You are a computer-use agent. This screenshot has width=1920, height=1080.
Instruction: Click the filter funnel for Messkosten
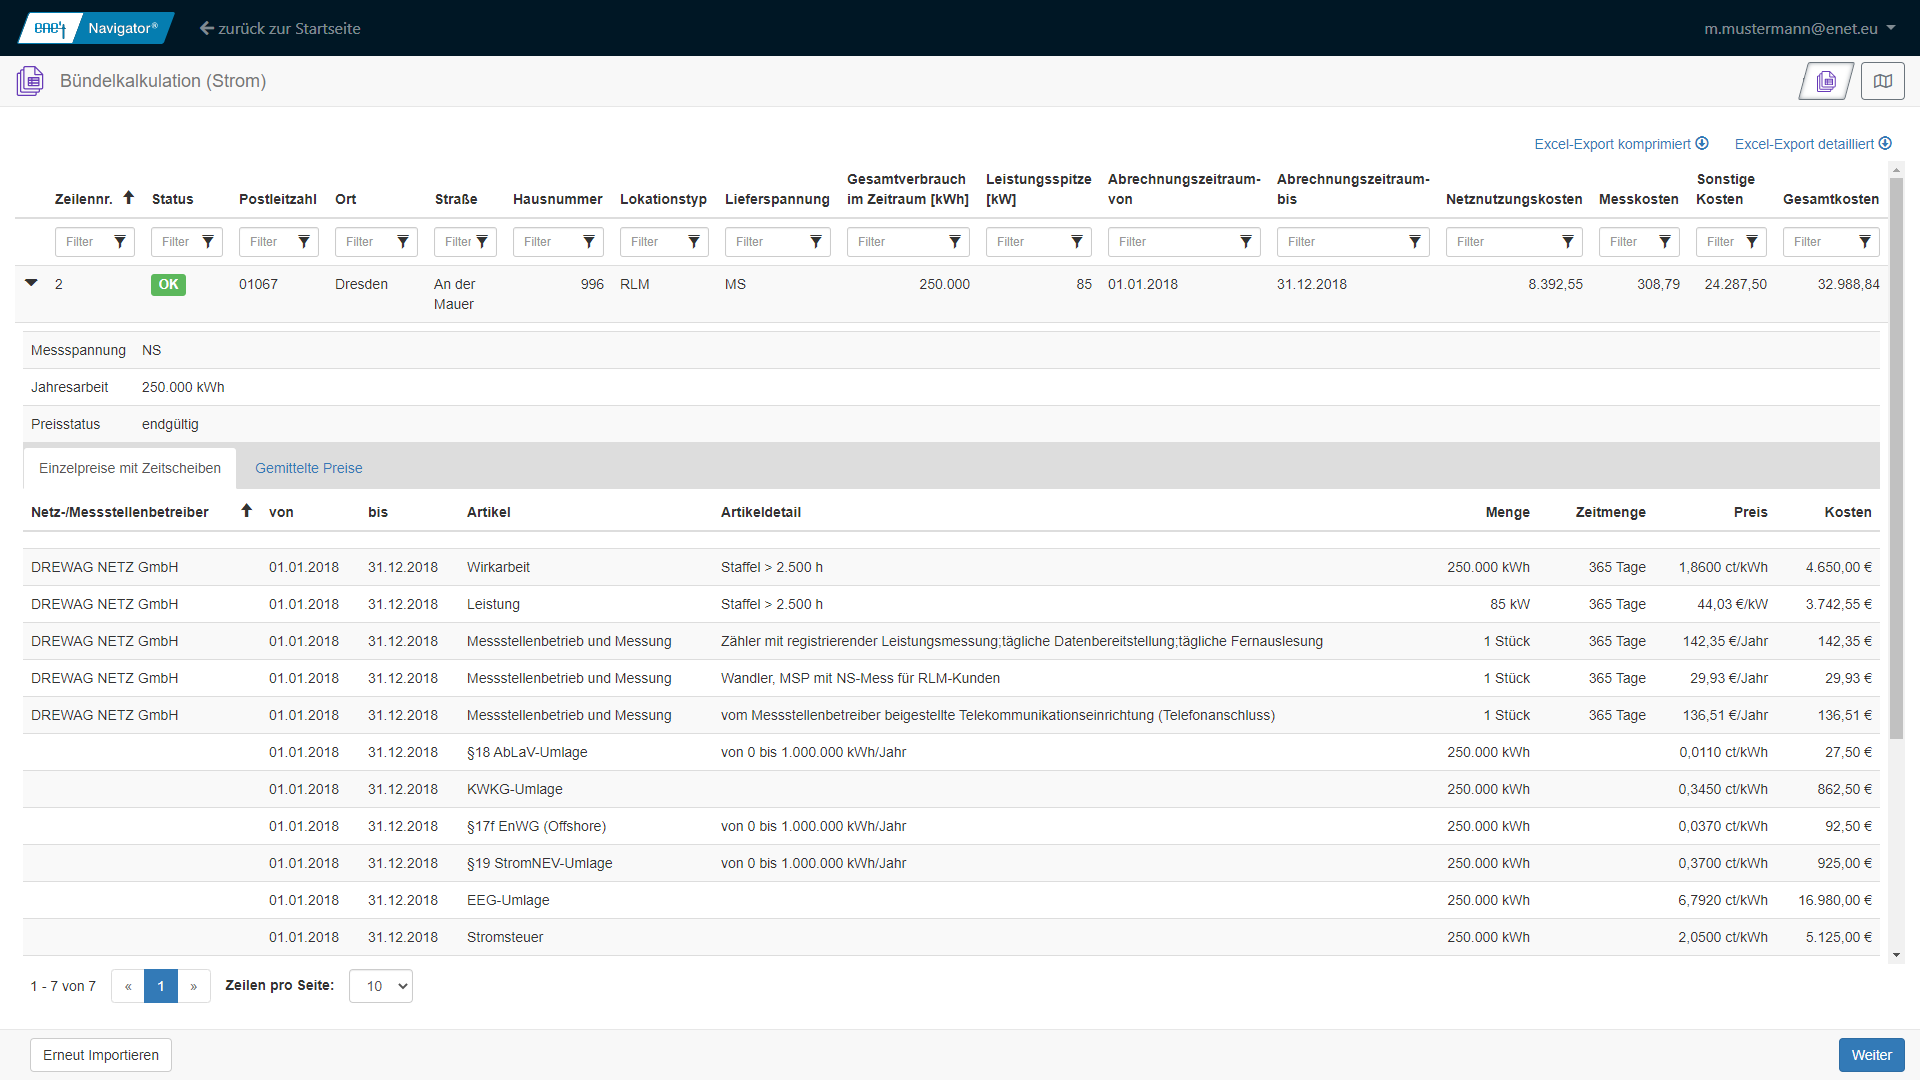pos(1665,242)
